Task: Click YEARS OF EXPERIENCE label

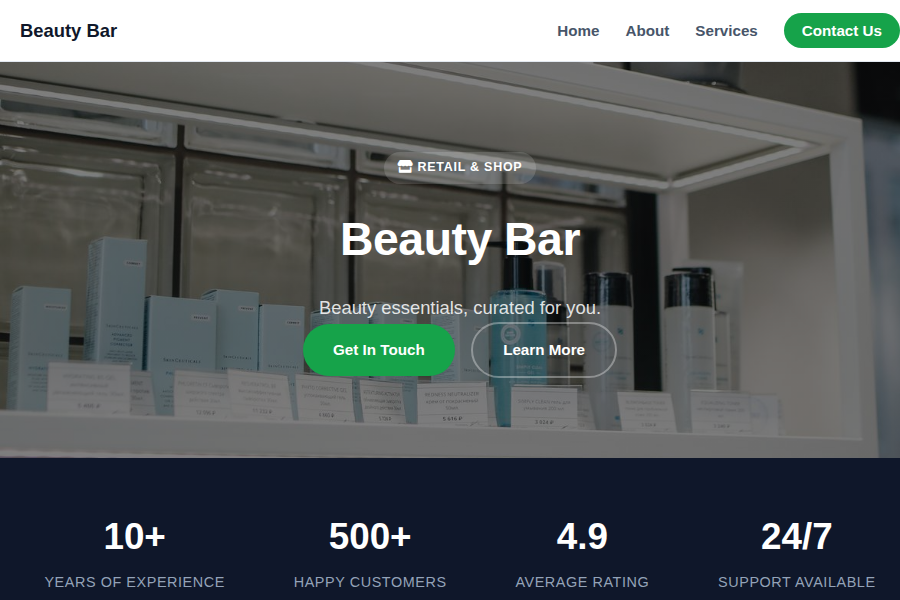Action: pyautogui.click(x=134, y=582)
